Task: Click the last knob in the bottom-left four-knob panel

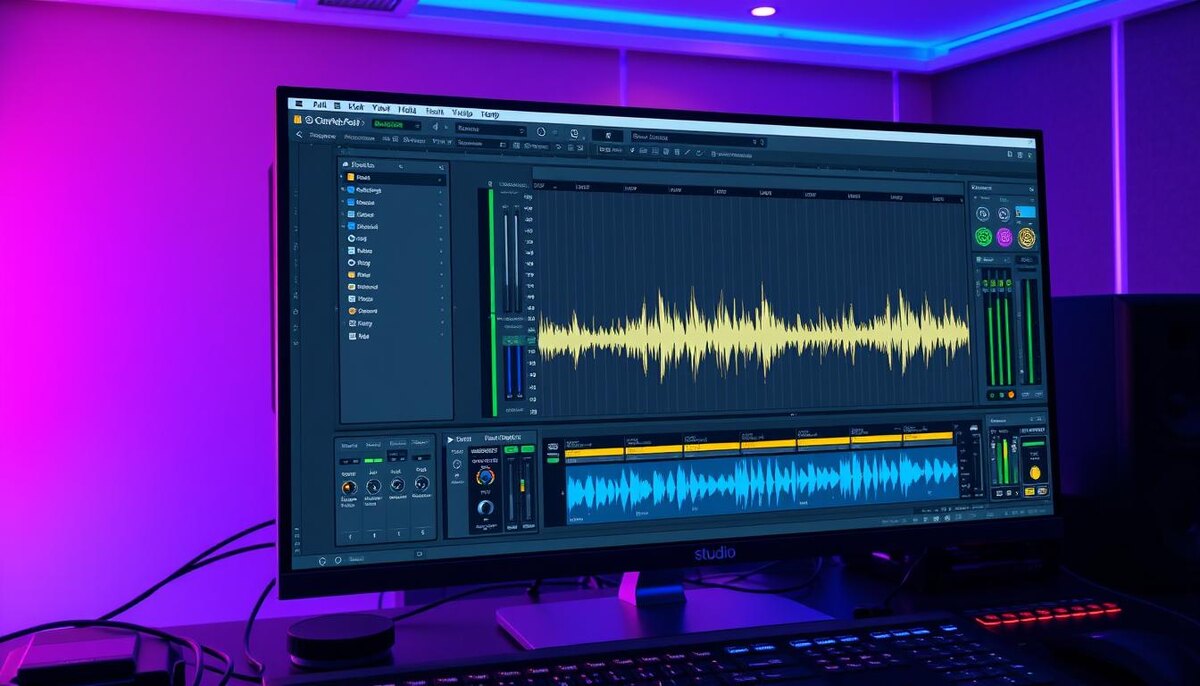Action: (x=423, y=485)
